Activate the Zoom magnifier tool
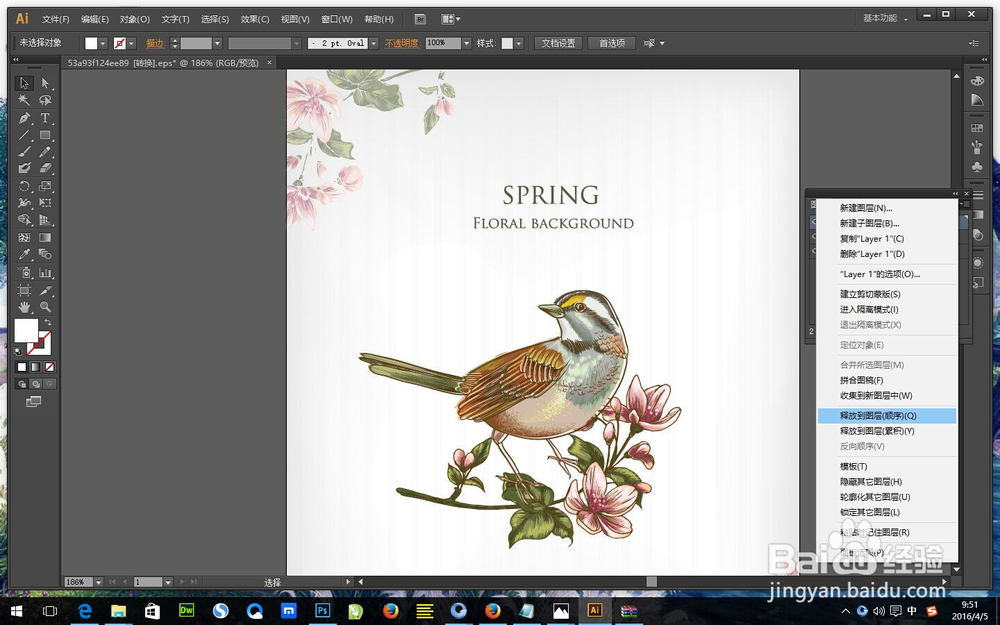Viewport: 1000px width, 625px height. [x=45, y=307]
